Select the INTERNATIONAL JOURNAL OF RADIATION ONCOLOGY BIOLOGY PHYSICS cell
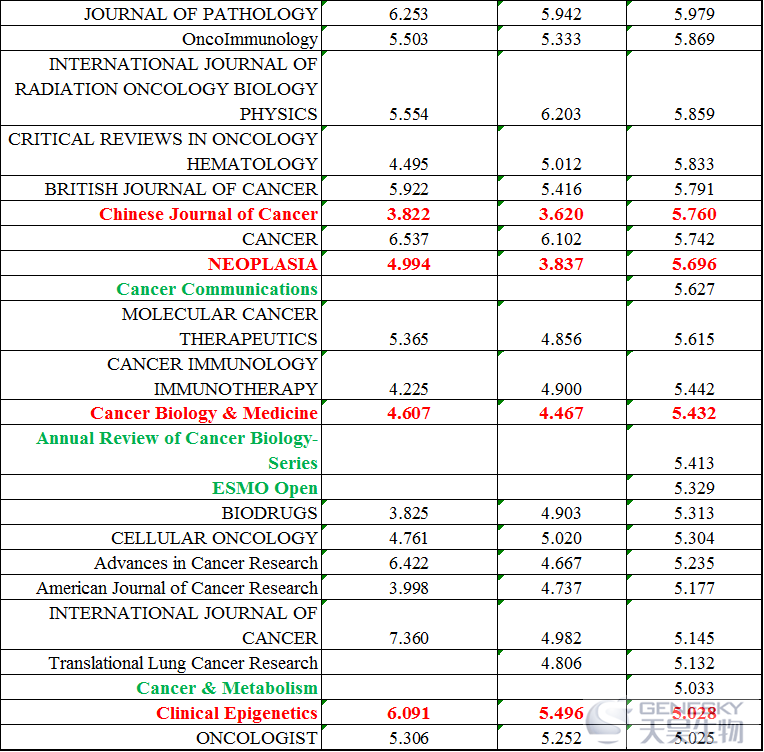Viewport: 764px width, 752px height. (161, 88)
